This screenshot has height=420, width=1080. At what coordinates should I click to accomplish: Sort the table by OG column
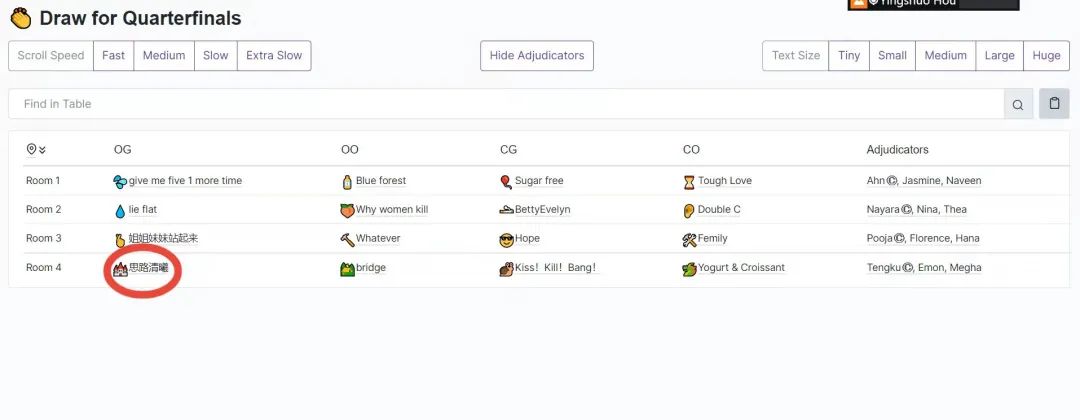pos(123,150)
